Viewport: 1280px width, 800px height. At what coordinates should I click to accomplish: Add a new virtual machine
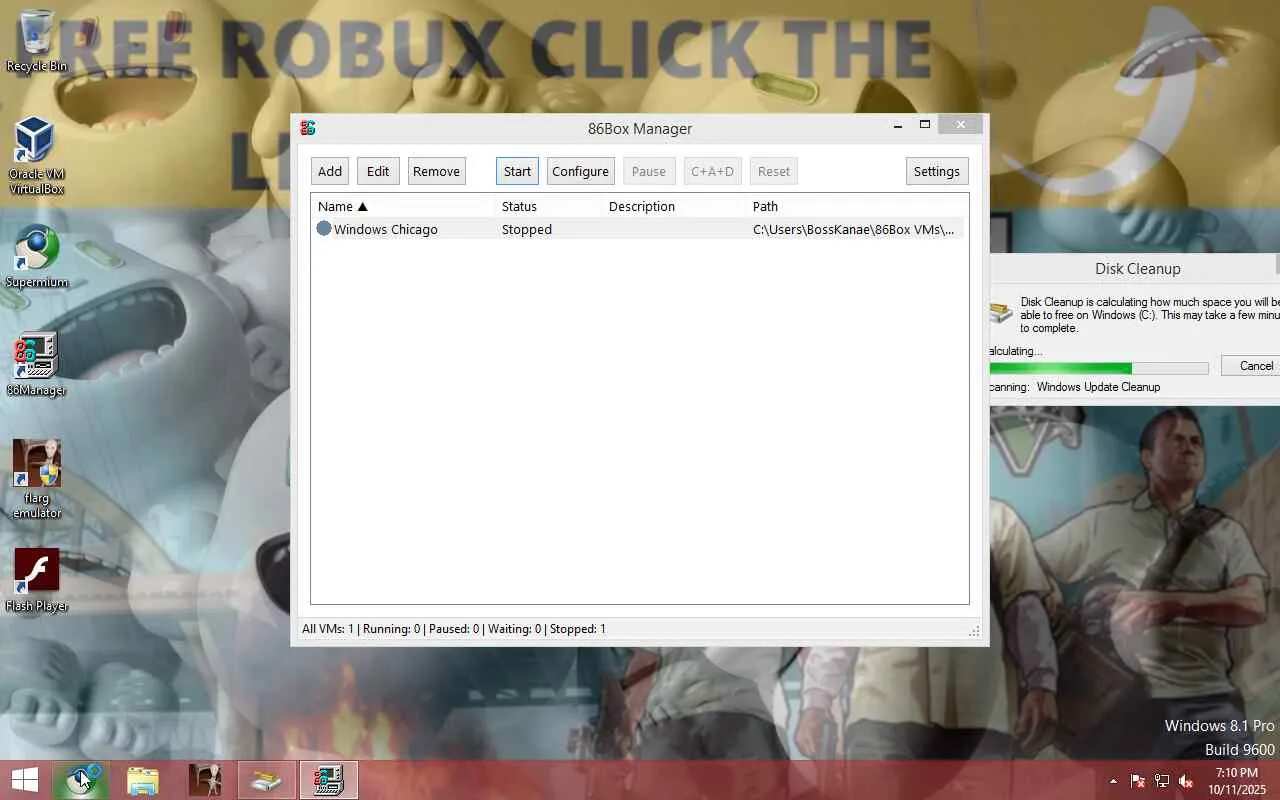330,171
